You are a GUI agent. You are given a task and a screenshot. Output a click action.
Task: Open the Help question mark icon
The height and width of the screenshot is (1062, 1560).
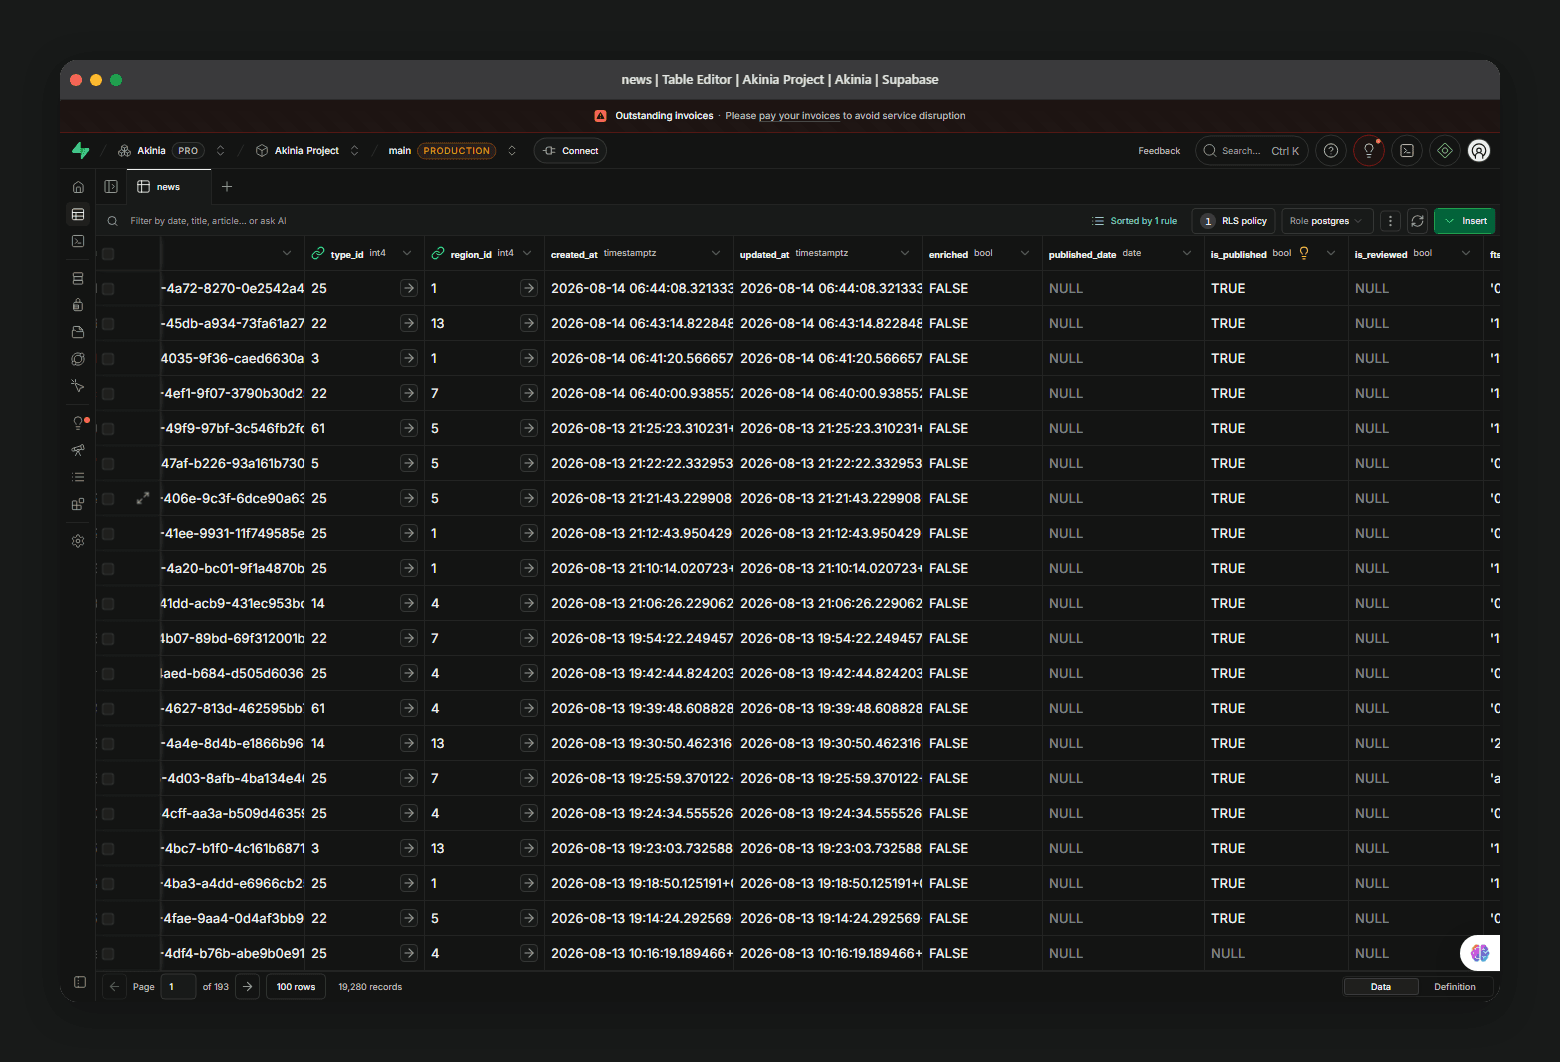coord(1331,151)
